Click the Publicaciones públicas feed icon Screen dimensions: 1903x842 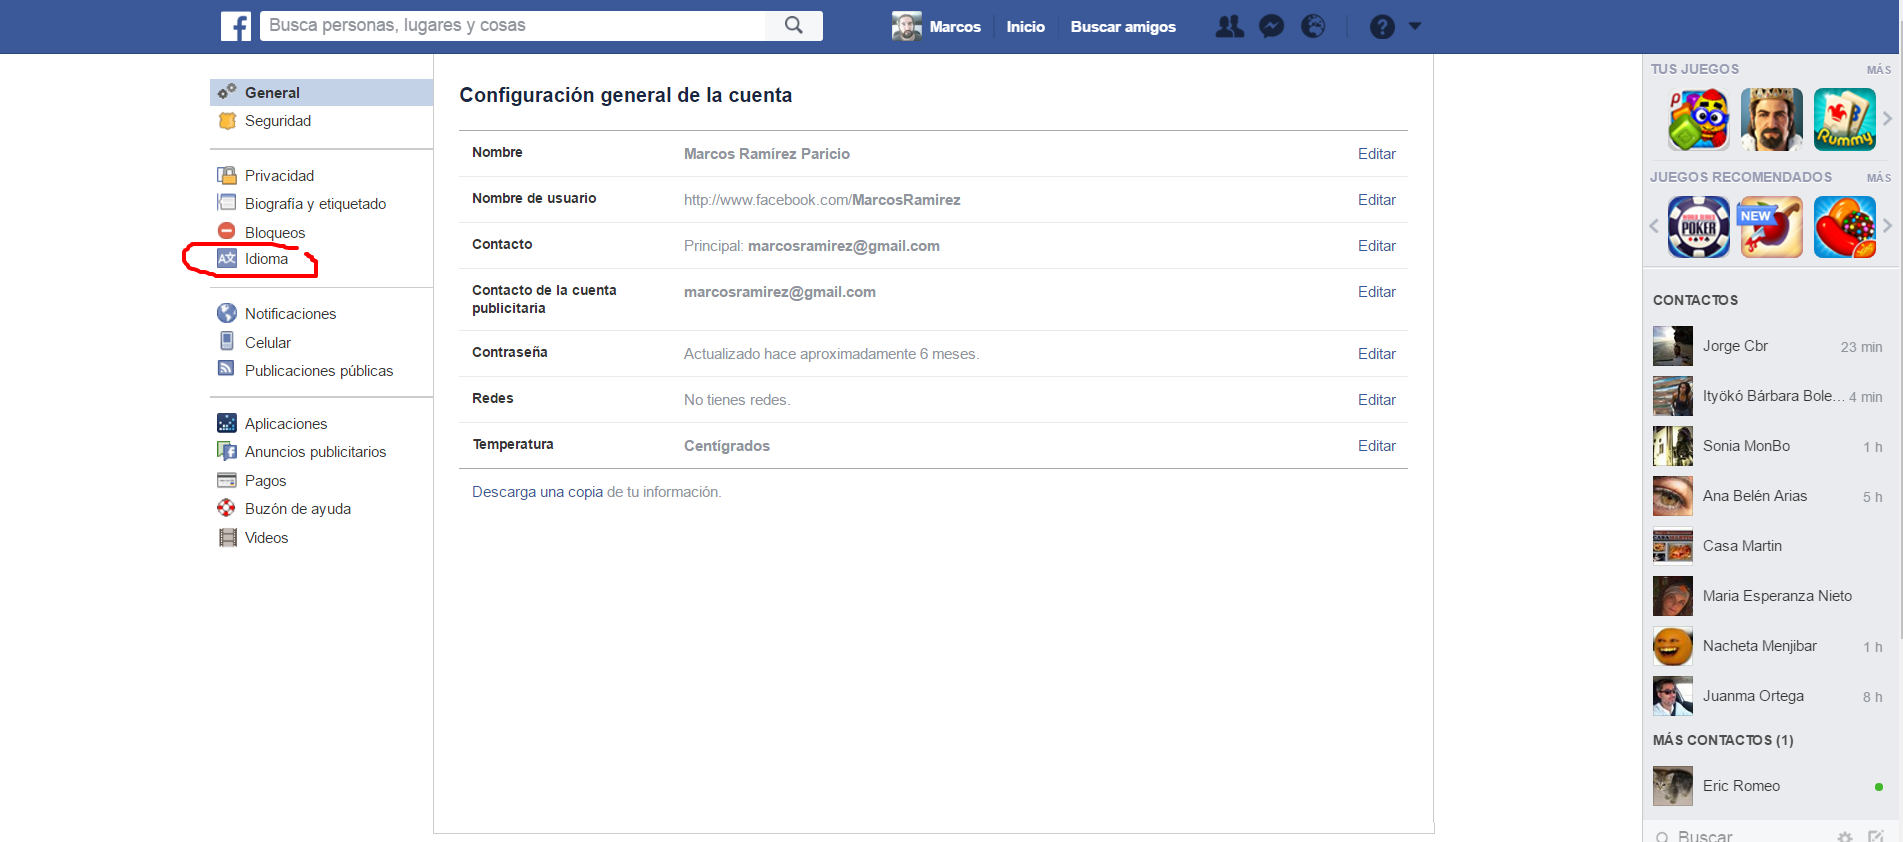click(227, 369)
